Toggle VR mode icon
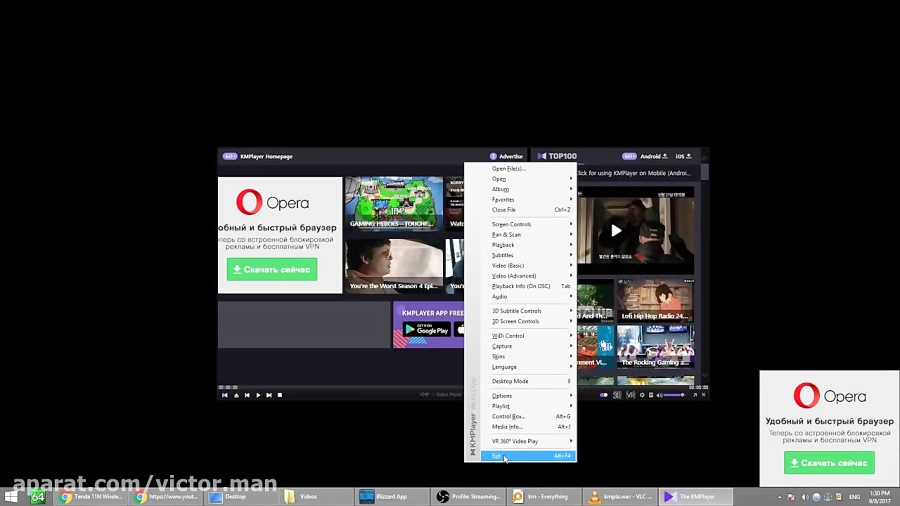 630,395
